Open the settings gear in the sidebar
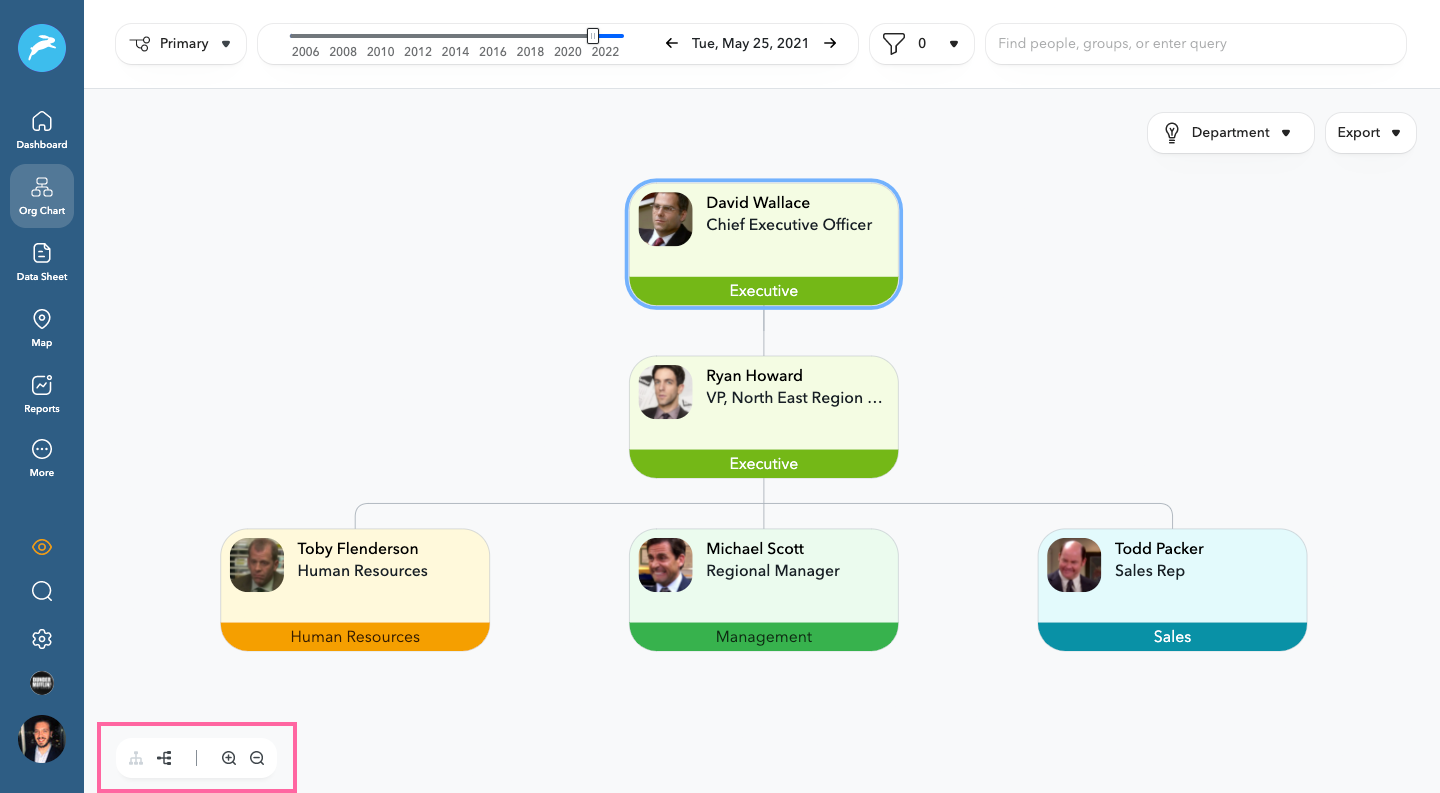This screenshot has height=793, width=1440. click(41, 638)
